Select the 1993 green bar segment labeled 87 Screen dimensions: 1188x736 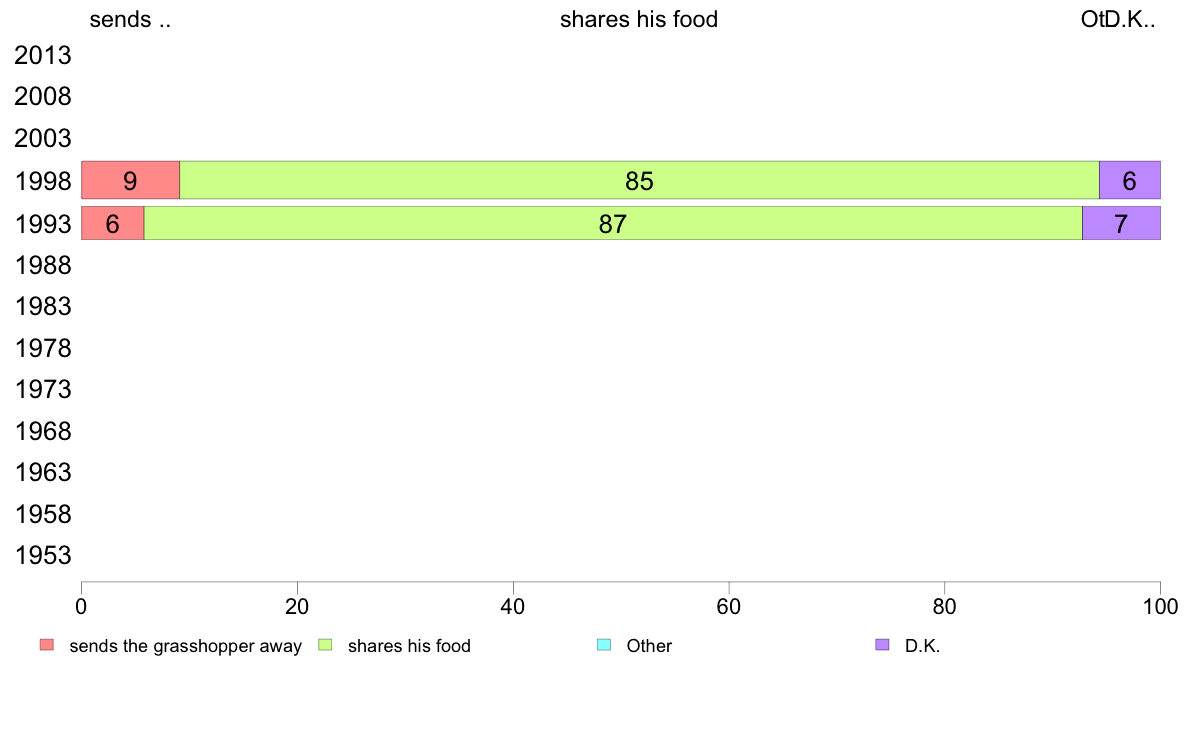613,224
